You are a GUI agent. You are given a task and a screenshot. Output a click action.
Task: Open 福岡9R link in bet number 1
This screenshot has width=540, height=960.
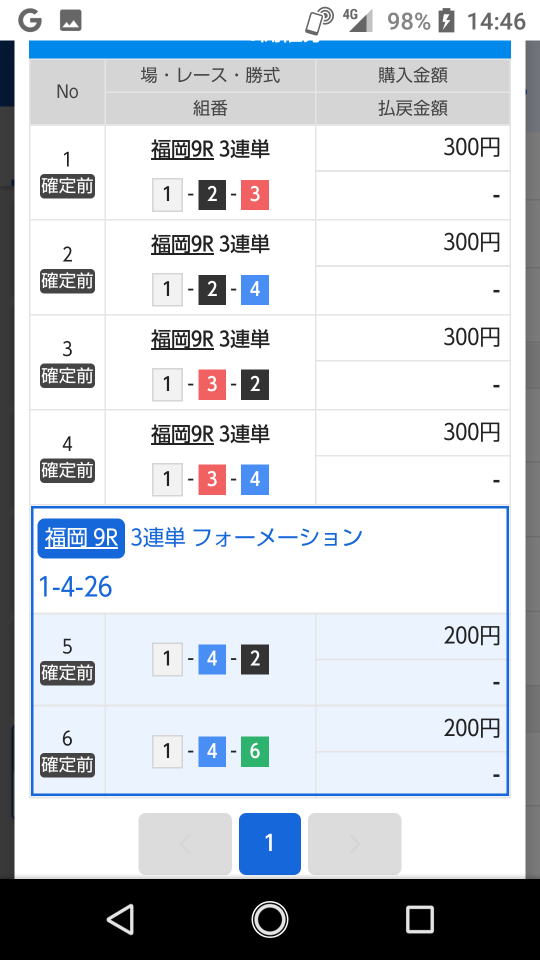(182, 150)
